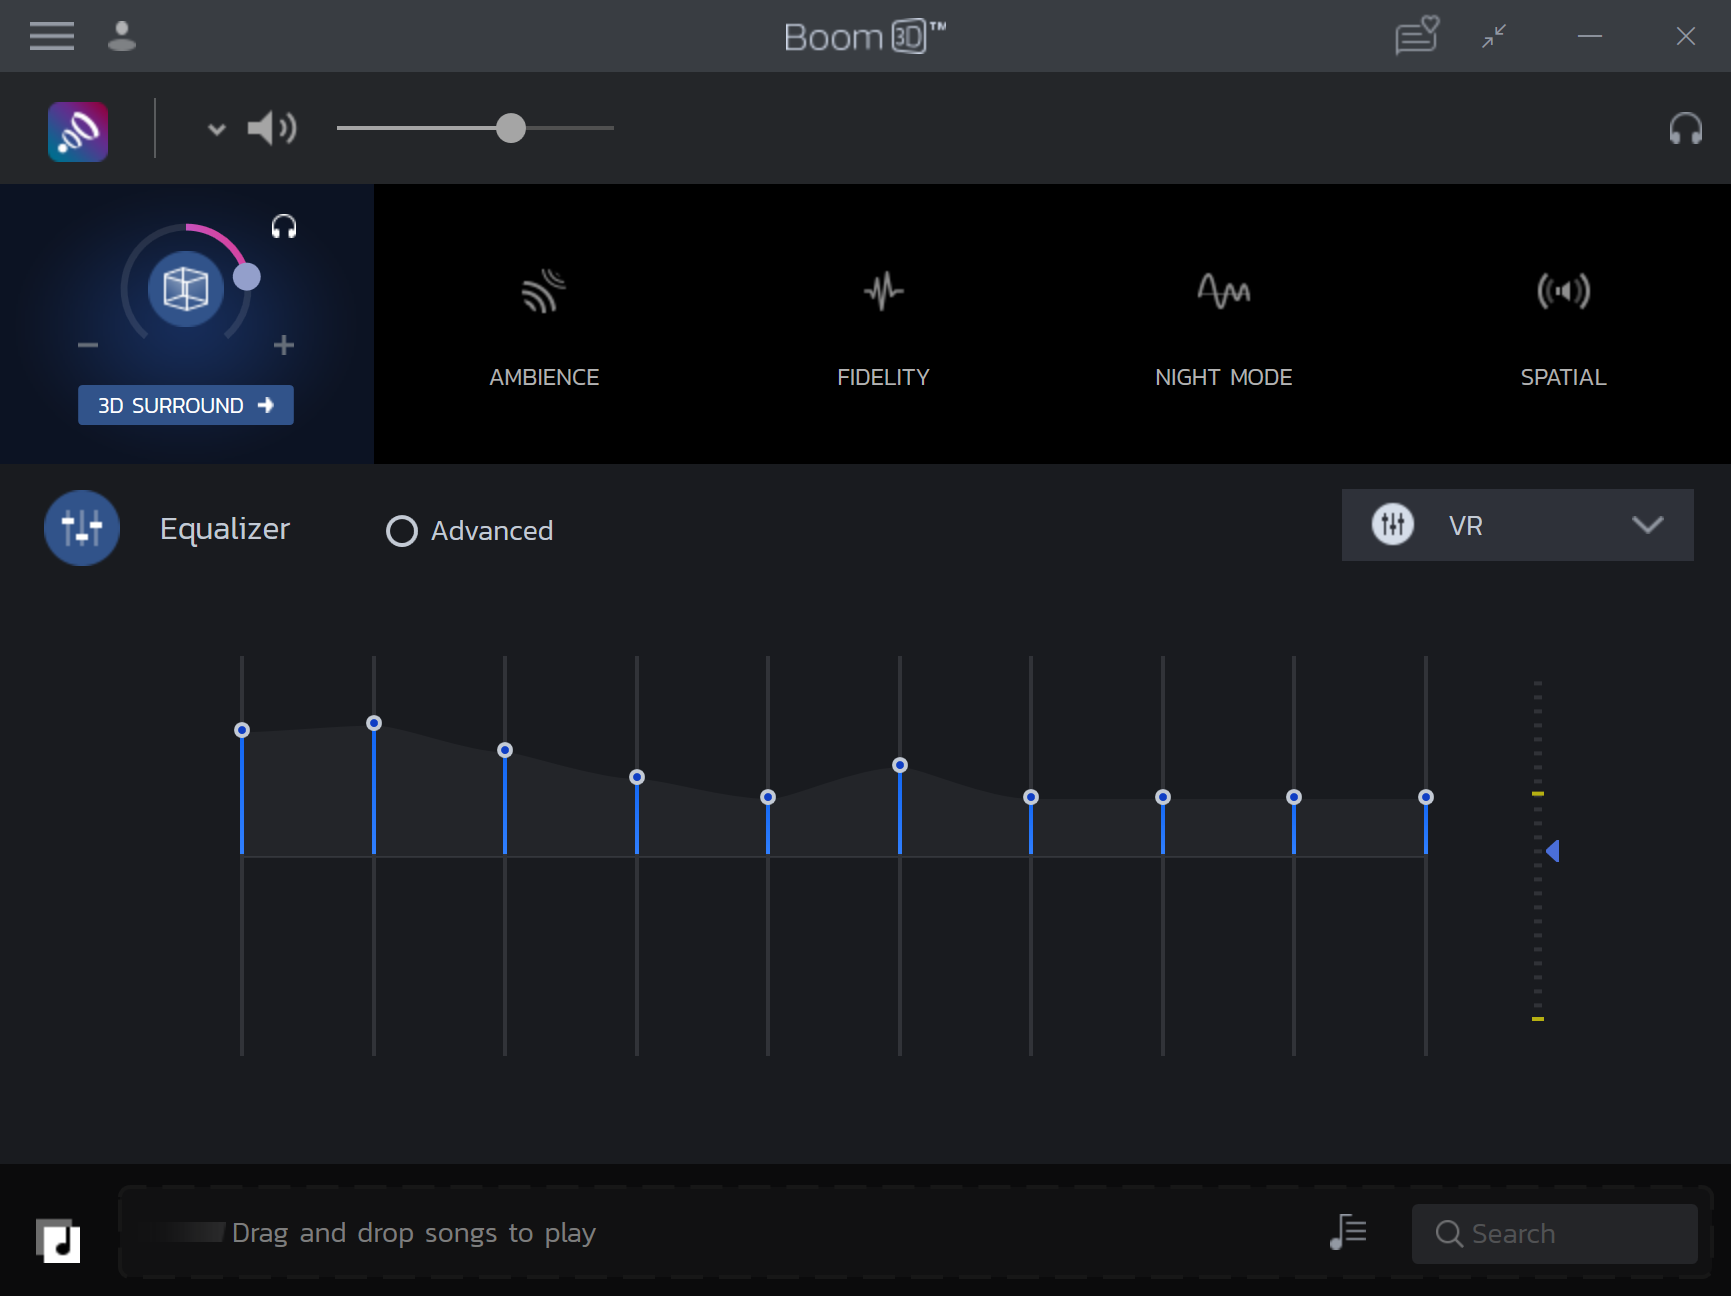Click the magnifier icon in search box
Viewport: 1731px width, 1296px height.
1449,1233
